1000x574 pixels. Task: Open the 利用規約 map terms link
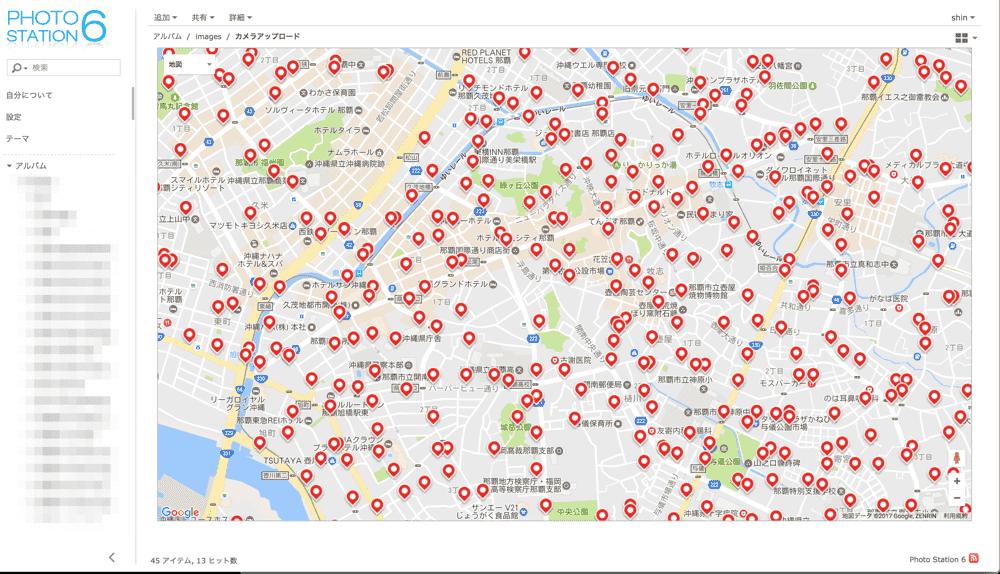[x=955, y=516]
